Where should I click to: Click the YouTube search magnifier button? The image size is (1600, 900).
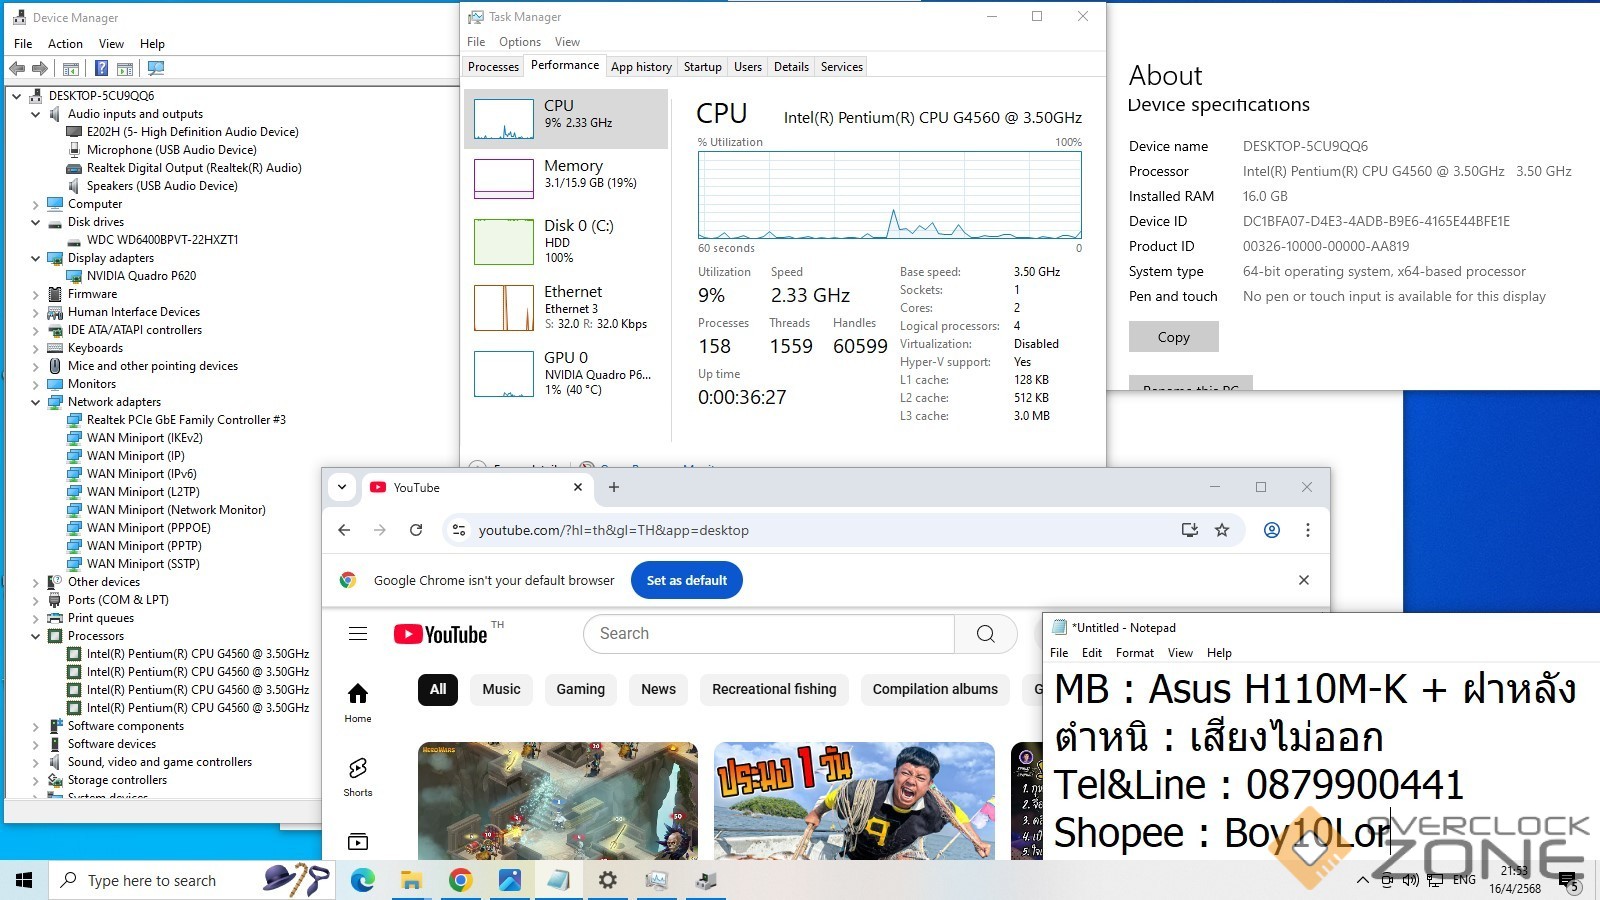point(985,634)
